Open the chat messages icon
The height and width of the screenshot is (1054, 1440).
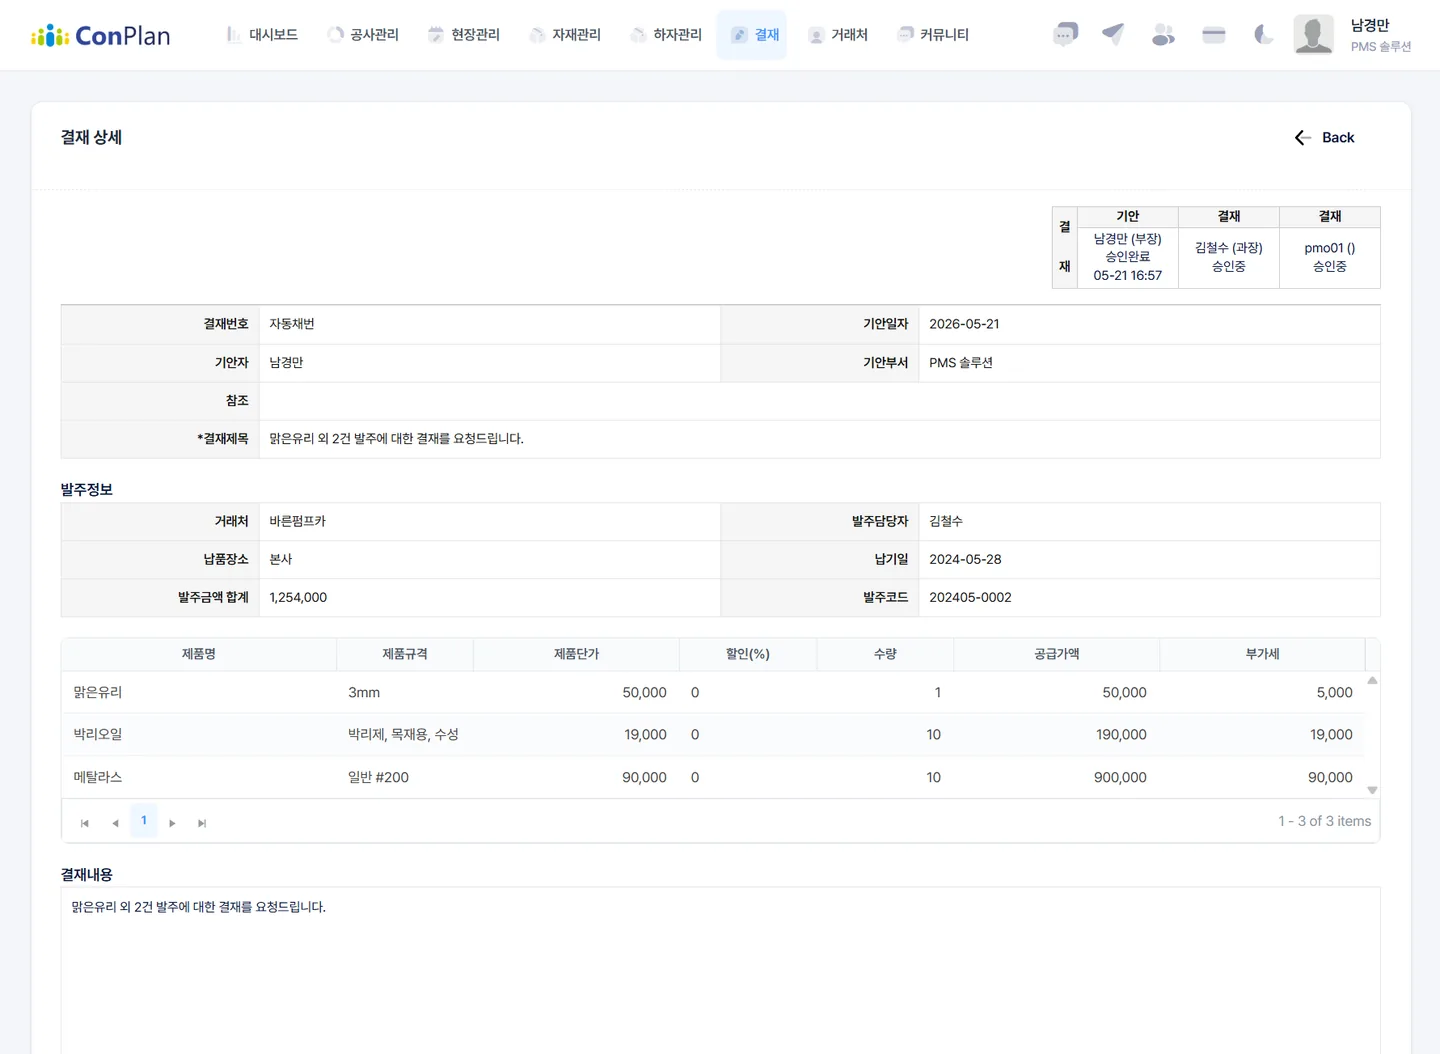click(1065, 35)
